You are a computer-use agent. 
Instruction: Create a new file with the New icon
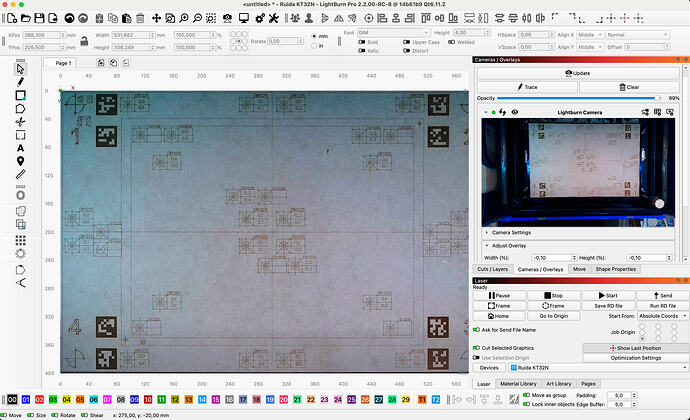tap(12, 18)
